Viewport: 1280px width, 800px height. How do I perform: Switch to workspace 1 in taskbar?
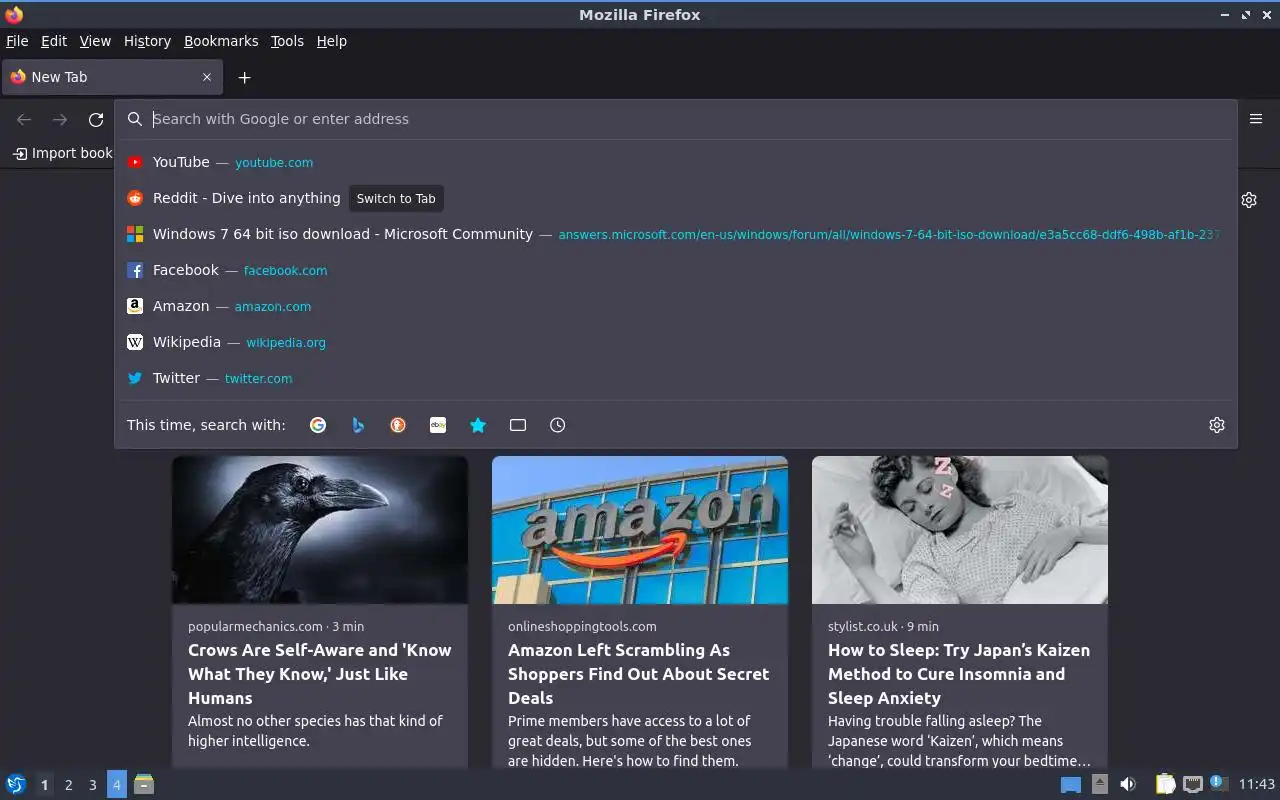(x=44, y=785)
